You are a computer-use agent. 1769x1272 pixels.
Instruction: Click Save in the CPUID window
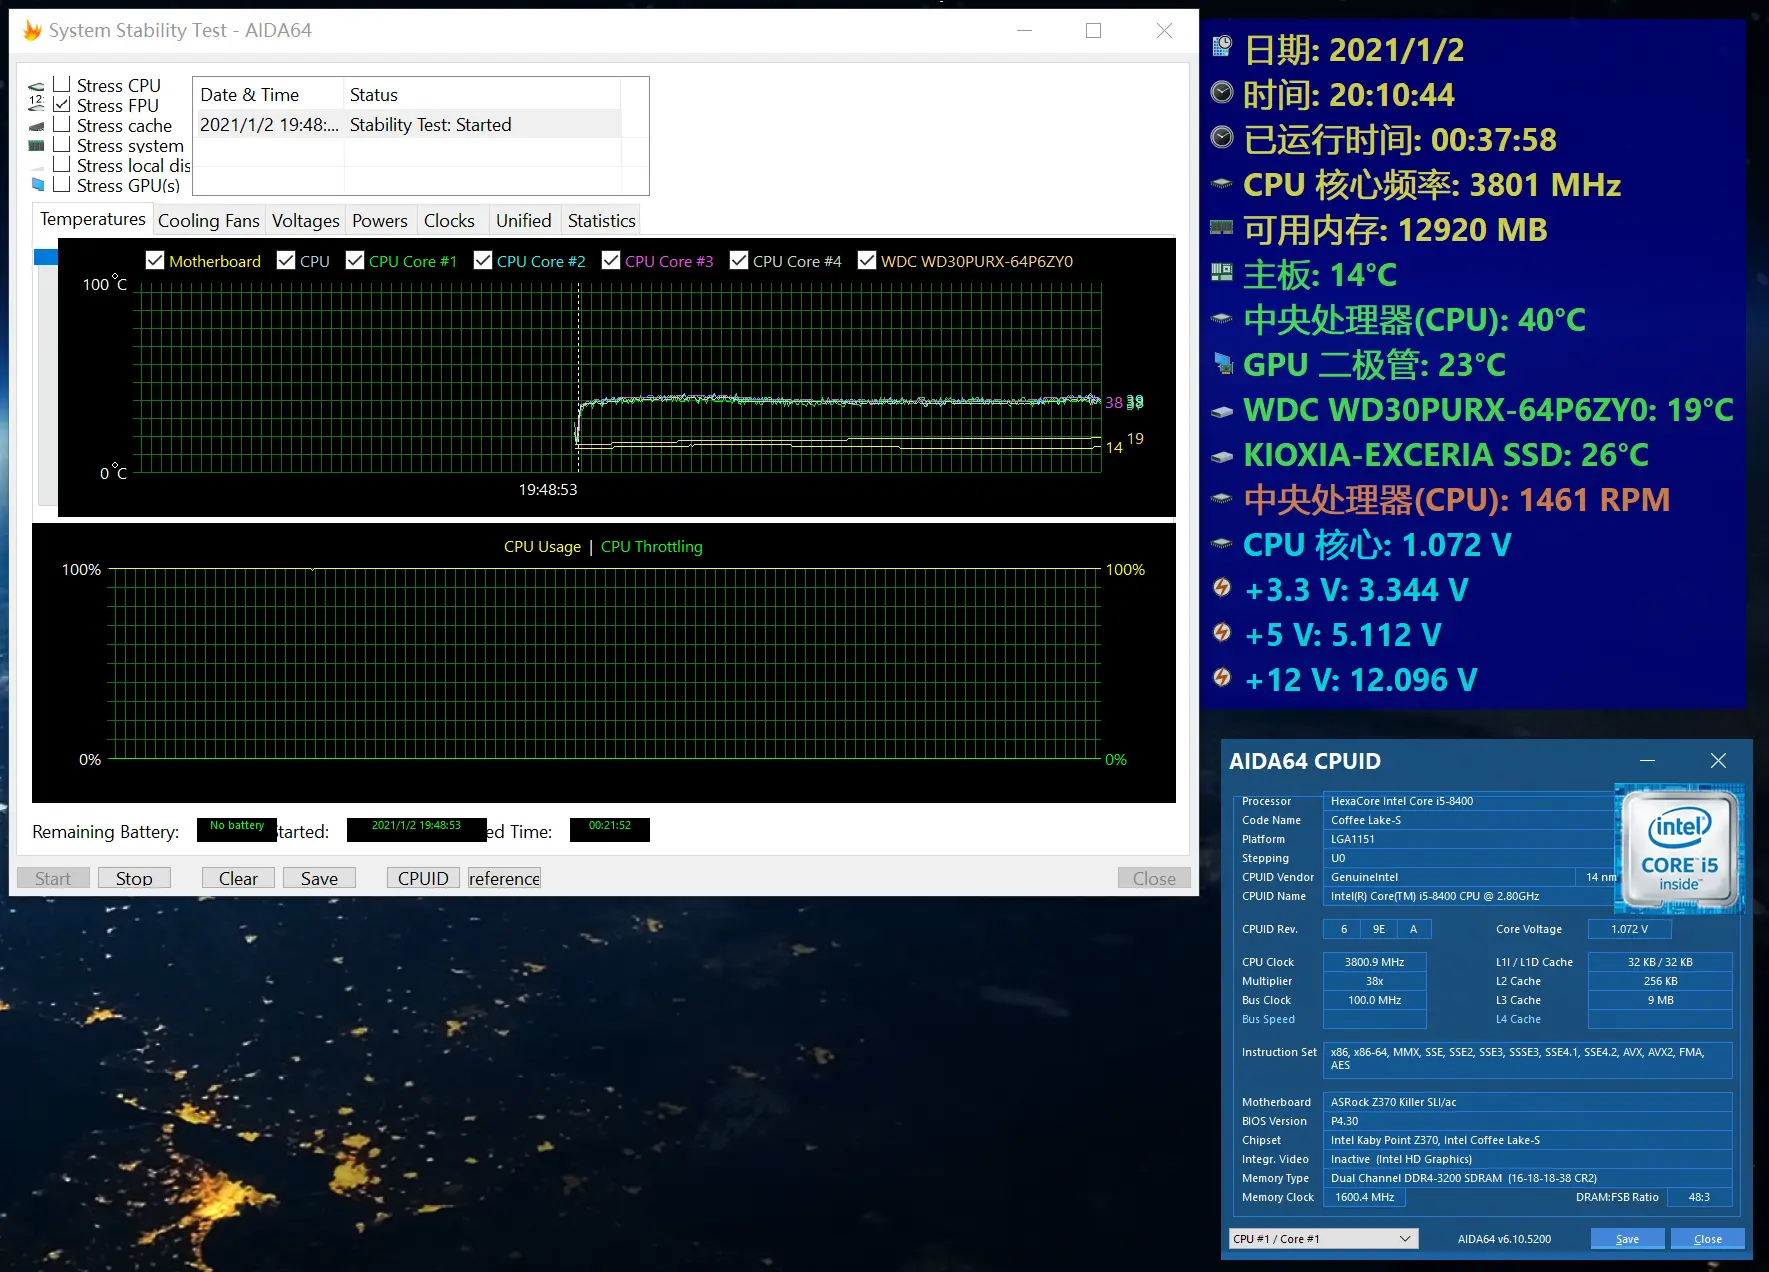(x=1627, y=1239)
